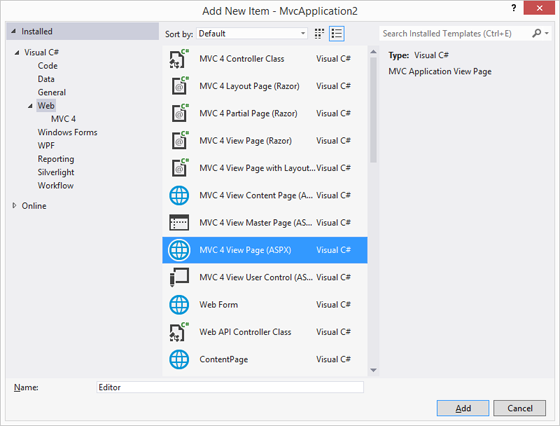
Task: Click the MVC 4 Layout Page (Razor) icon
Action: pos(179,86)
